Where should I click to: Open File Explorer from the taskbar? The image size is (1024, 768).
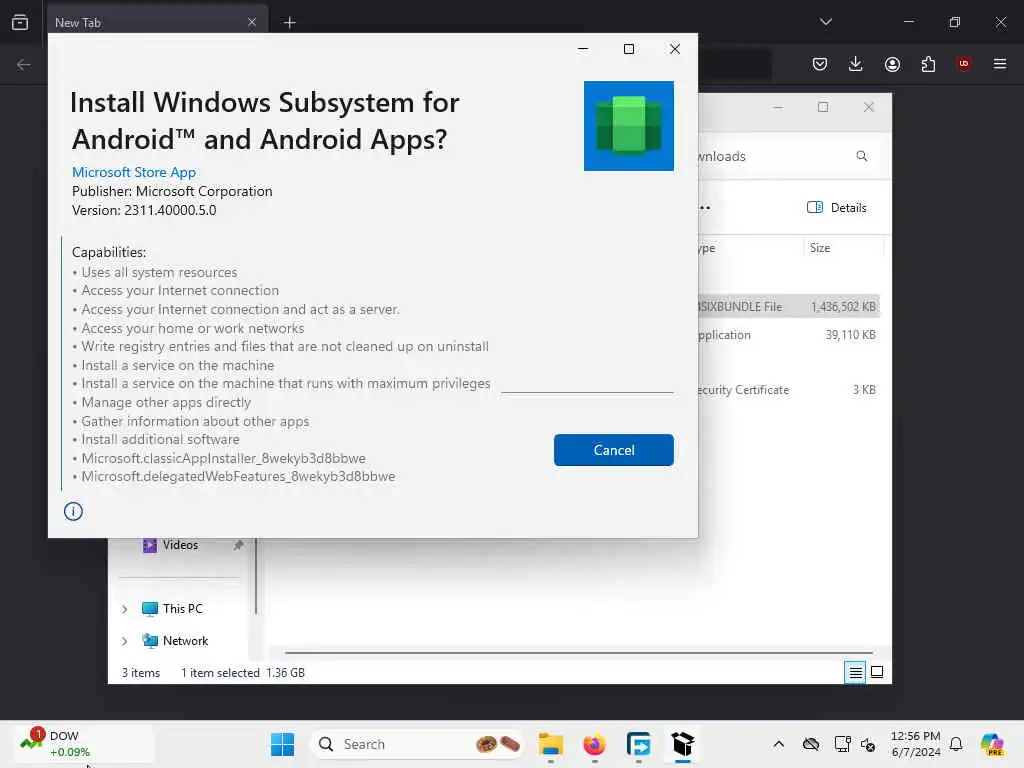tap(551, 744)
